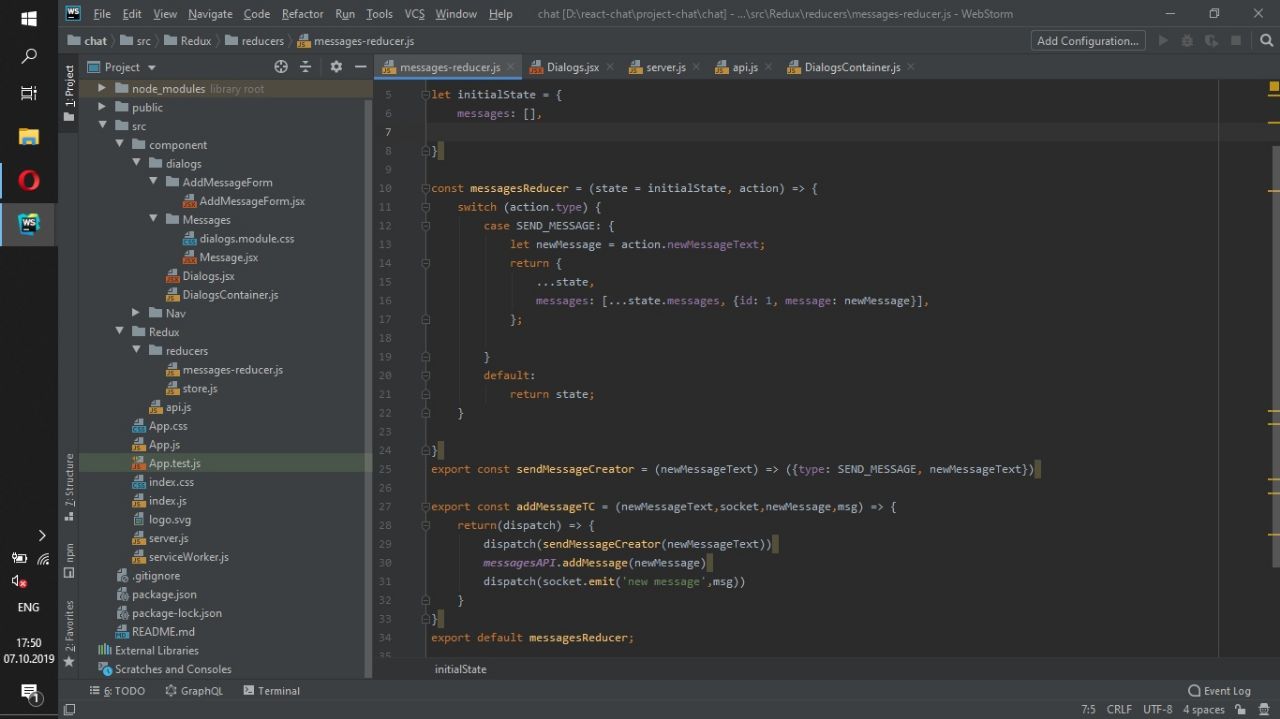The image size is (1280, 719).
Task: Open the Refactor menu
Action: coord(302,14)
